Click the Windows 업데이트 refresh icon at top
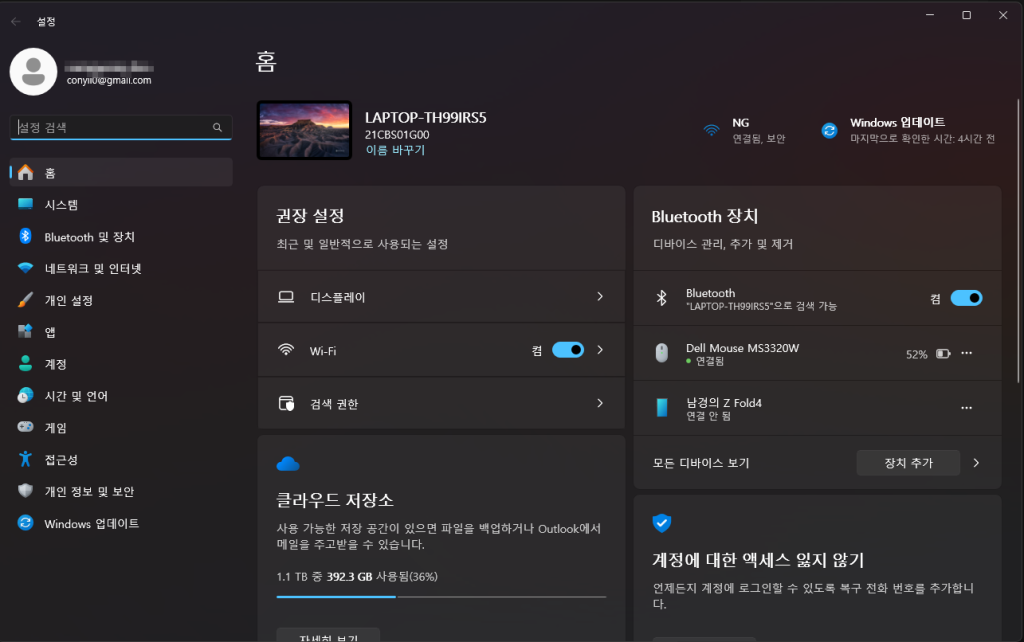1024x642 pixels. coord(829,131)
